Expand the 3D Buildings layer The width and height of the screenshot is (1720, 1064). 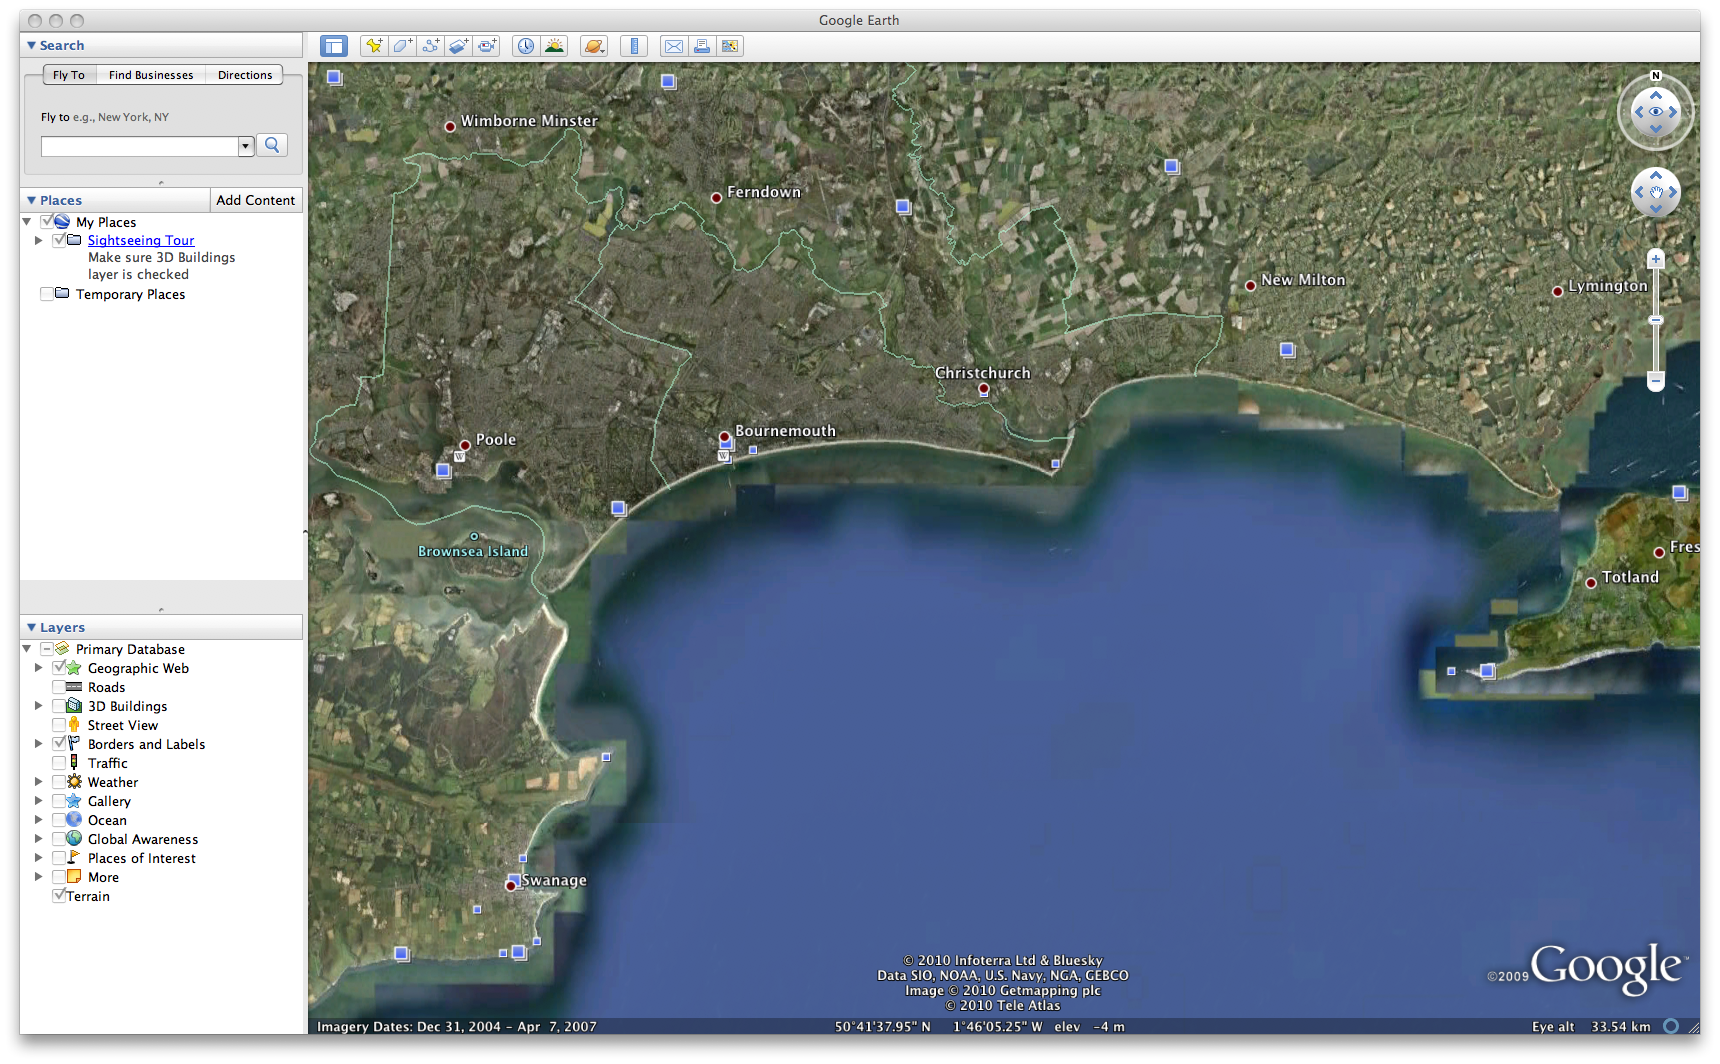pyautogui.click(x=39, y=706)
